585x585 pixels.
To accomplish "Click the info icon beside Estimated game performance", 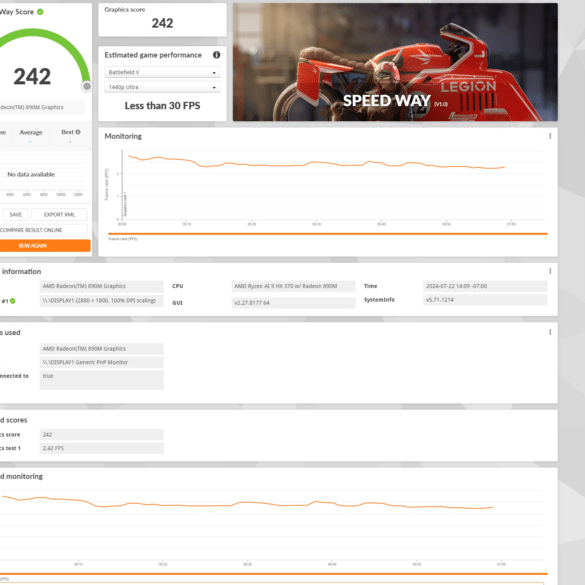I will click(216, 55).
